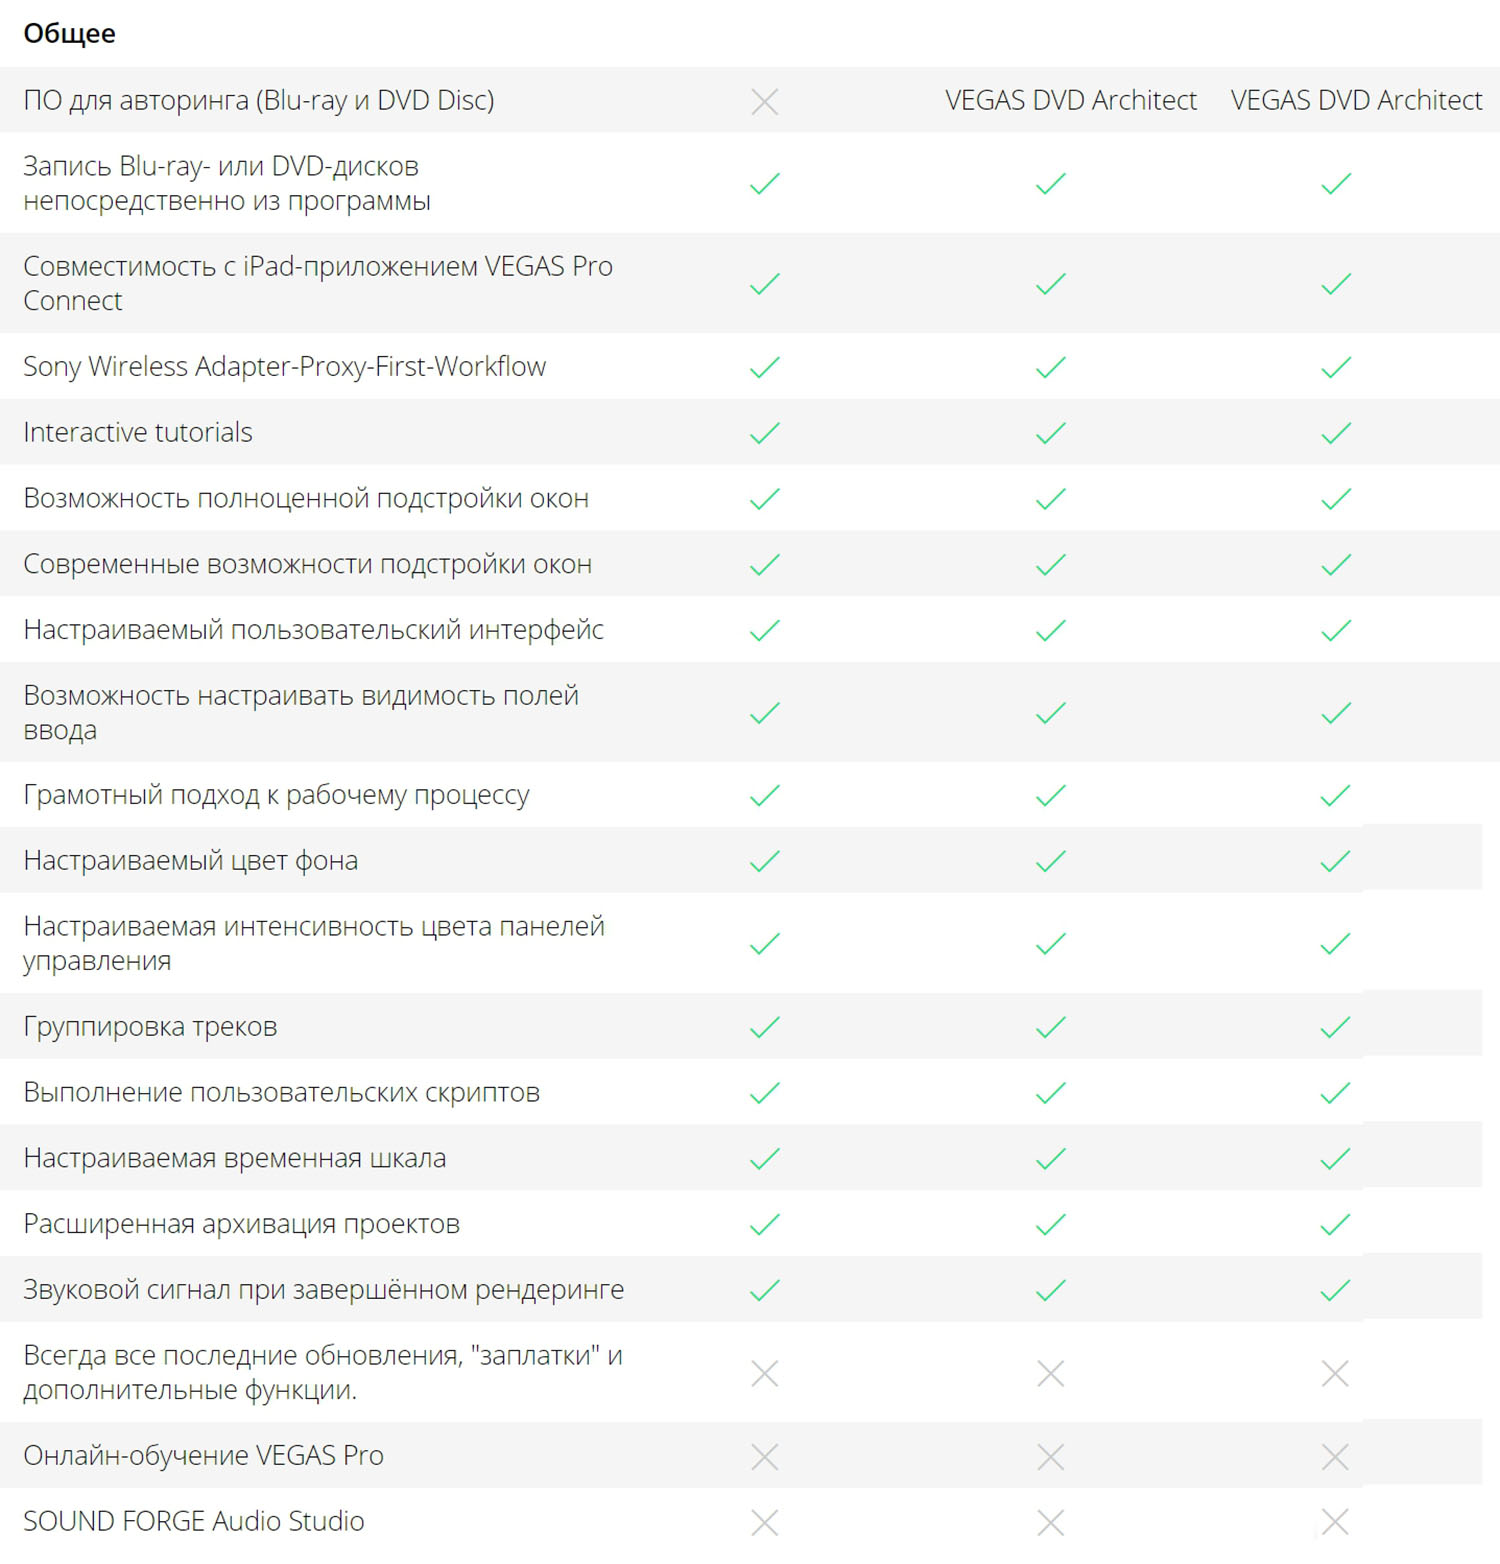The height and width of the screenshot is (1564, 1500).
Task: Click the Общее section heading
Action: [70, 34]
